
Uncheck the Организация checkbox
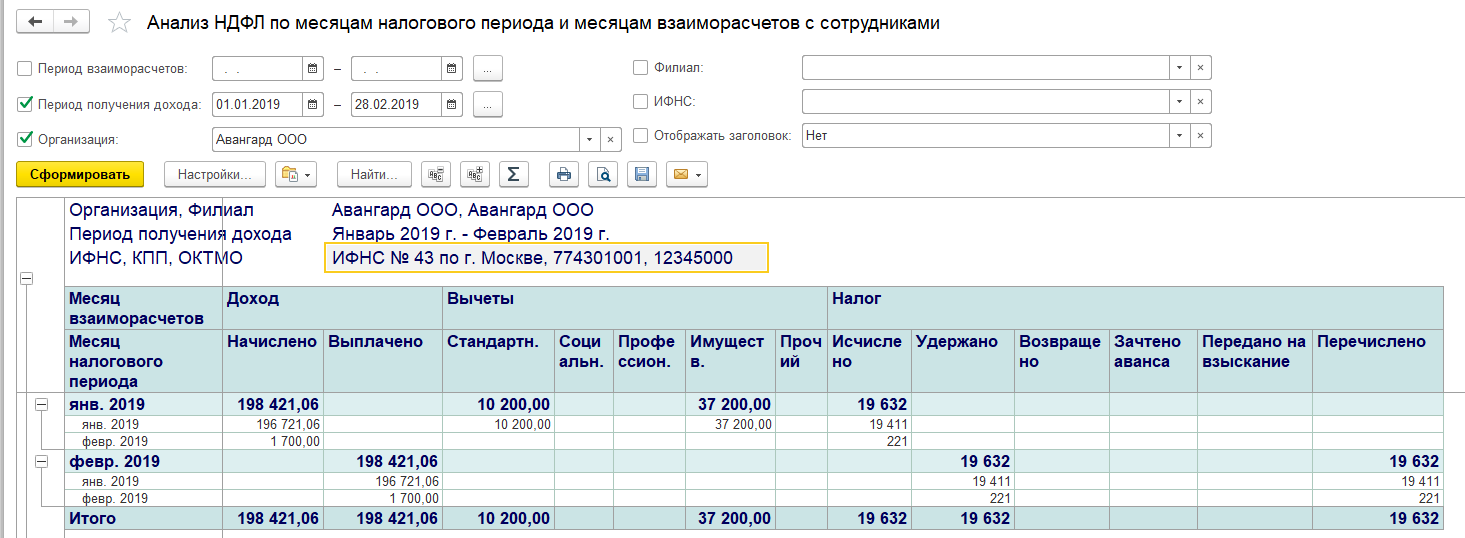pyautogui.click(x=25, y=138)
